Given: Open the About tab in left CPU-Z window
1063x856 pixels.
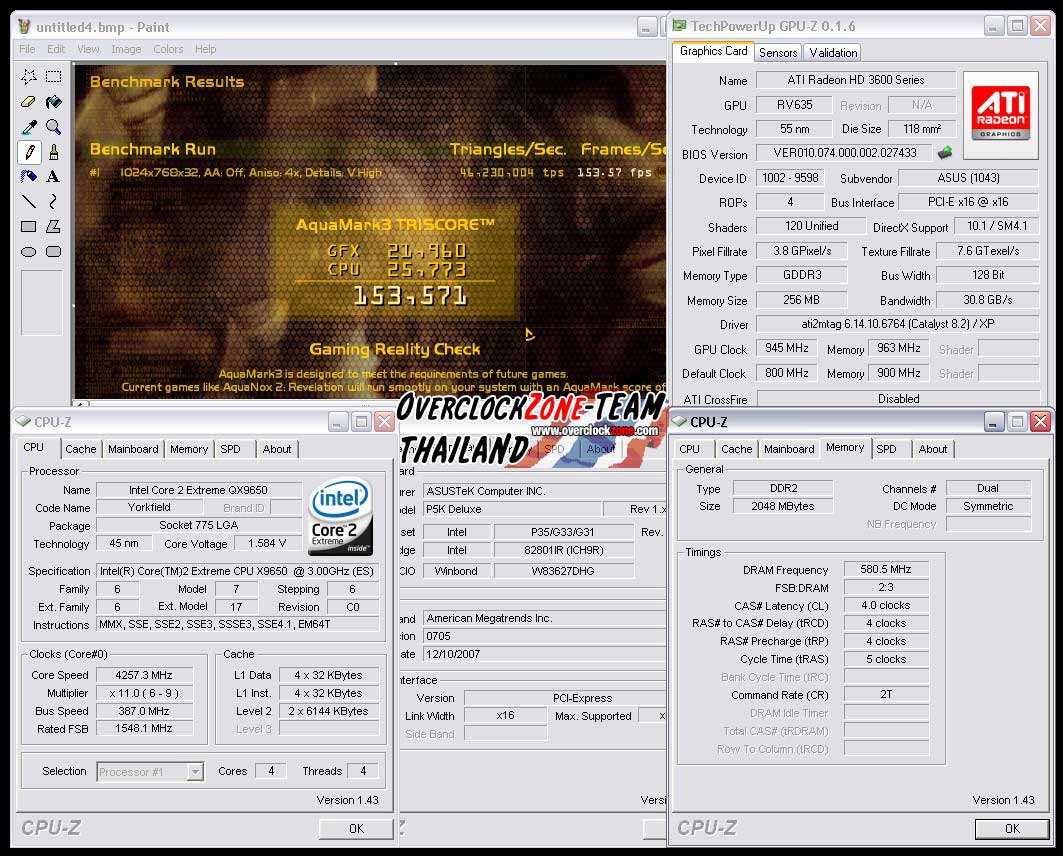Looking at the screenshot, I should point(277,449).
